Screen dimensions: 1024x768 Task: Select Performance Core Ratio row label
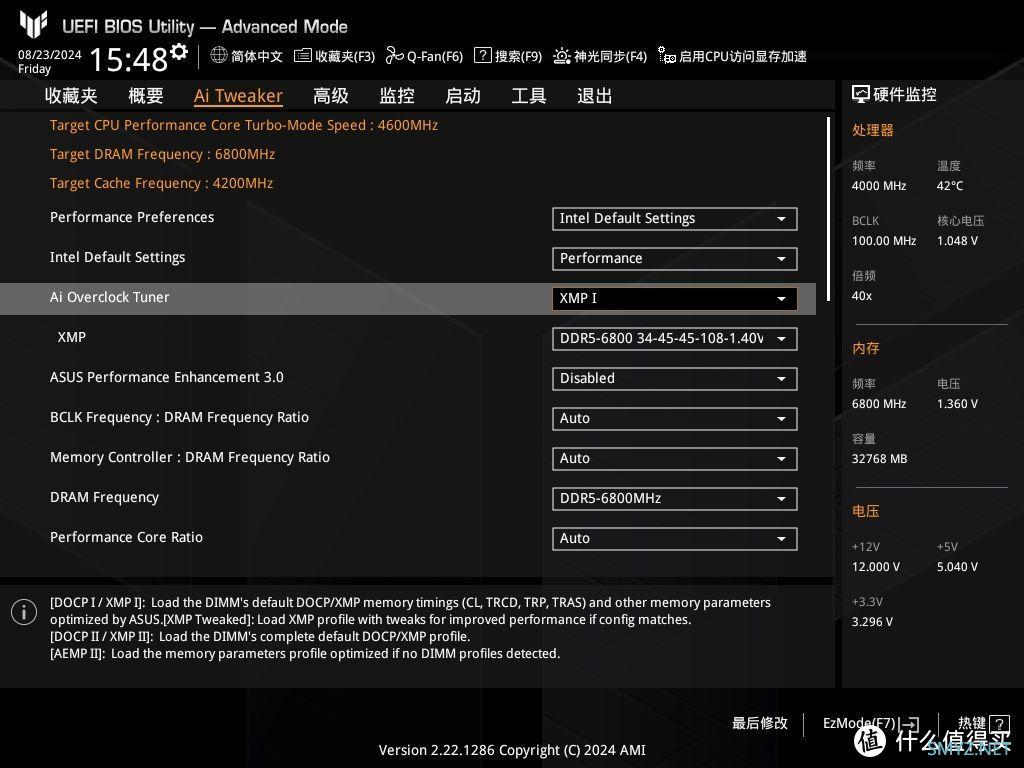tap(127, 537)
